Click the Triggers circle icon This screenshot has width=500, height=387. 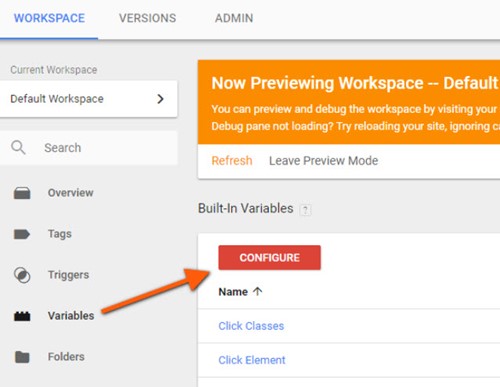(x=22, y=275)
